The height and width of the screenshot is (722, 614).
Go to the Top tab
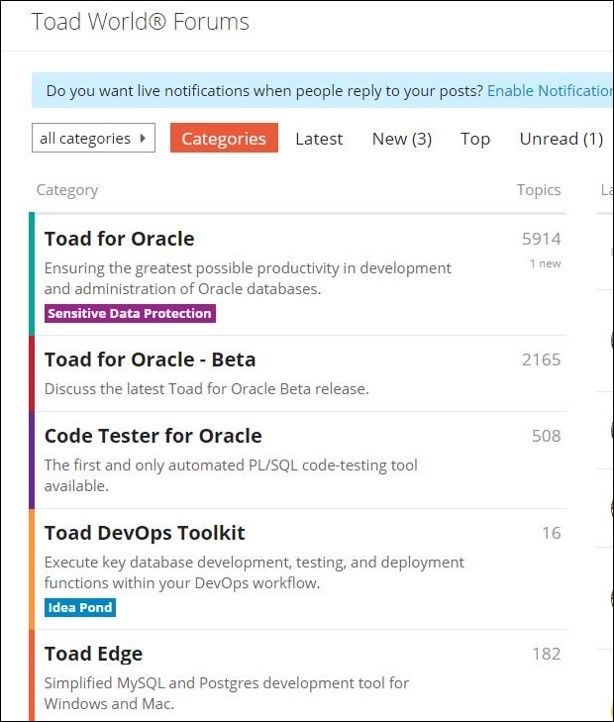coord(475,139)
